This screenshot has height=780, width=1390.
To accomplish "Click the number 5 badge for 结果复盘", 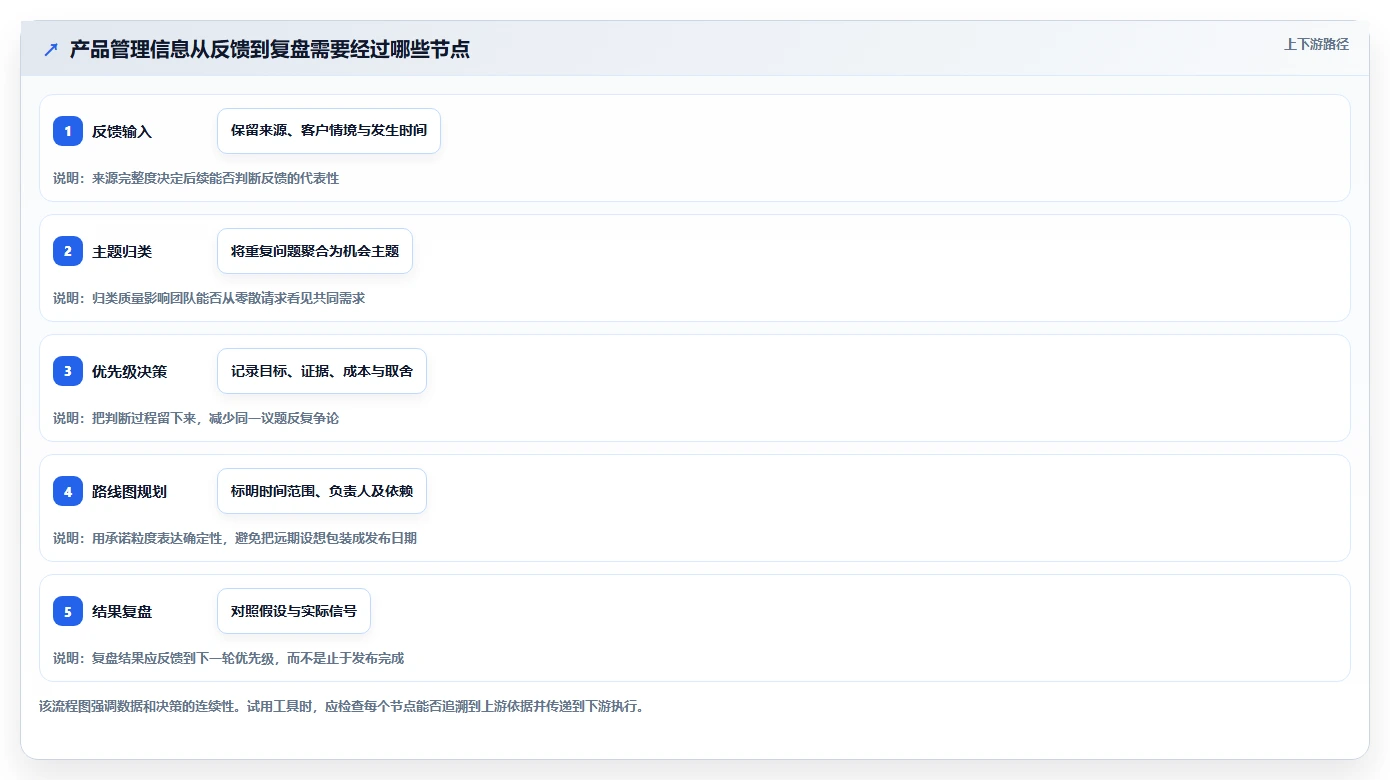I will point(68,611).
